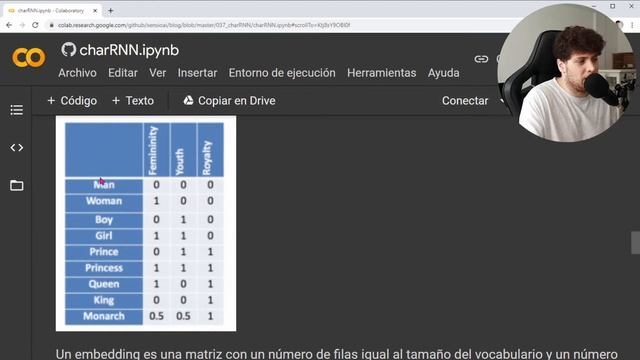Screen dimensions: 640x360
Task: Open a new browser tab with plus
Action: [x=111, y=11]
